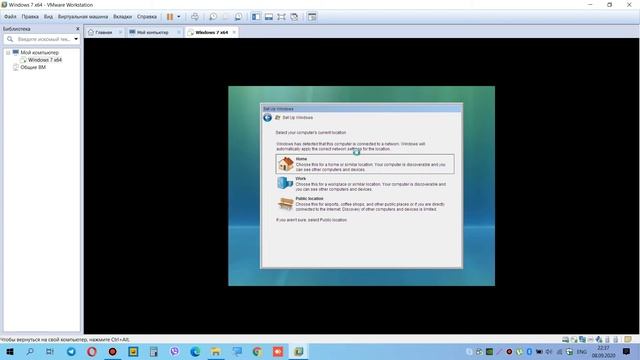The image size is (640, 360).
Task: Send Ctrl+Alt+Del to the virtual machine
Action: click(x=195, y=17)
